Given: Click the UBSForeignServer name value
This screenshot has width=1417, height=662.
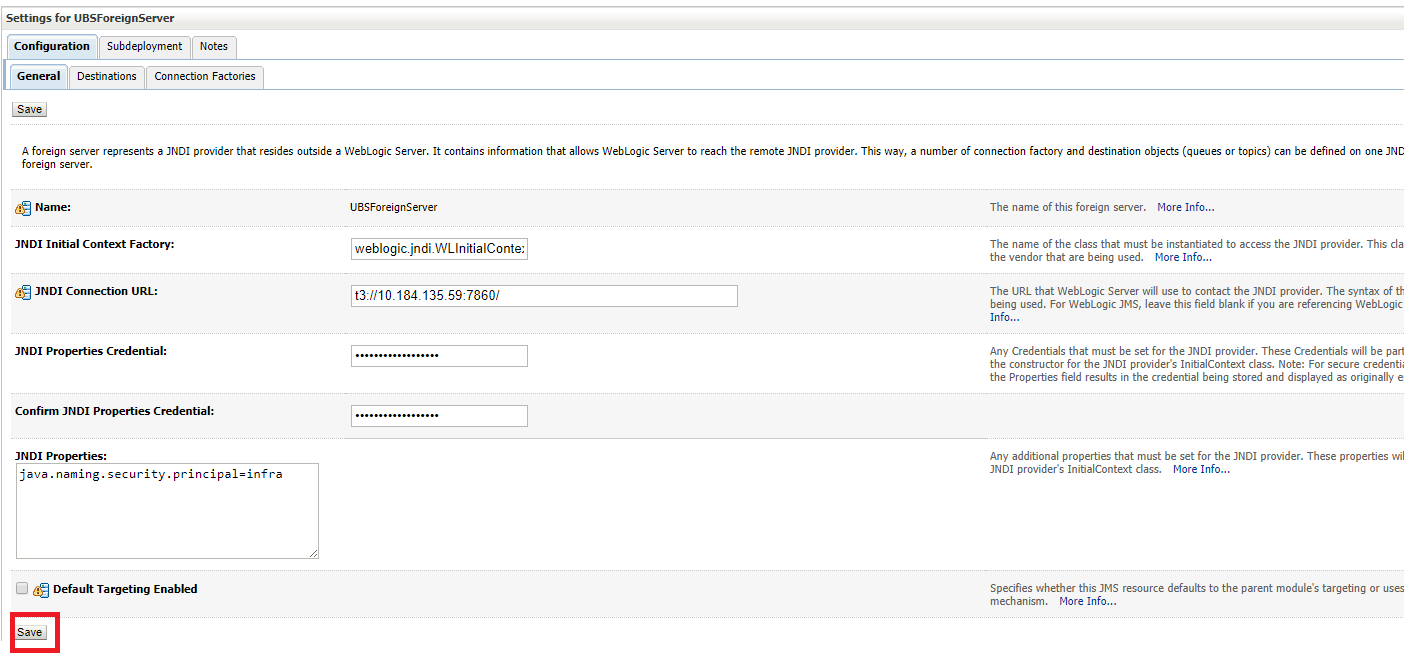Looking at the screenshot, I should 394,208.
